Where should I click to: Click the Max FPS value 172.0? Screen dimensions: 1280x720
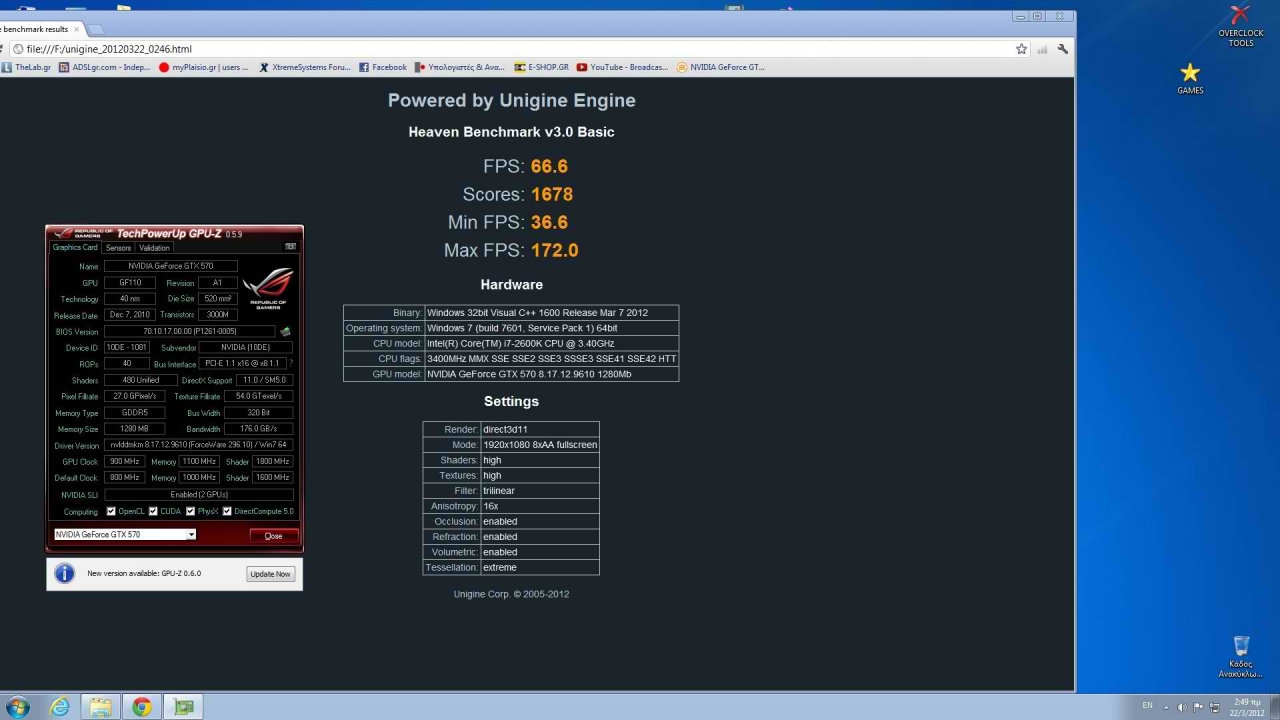click(555, 251)
